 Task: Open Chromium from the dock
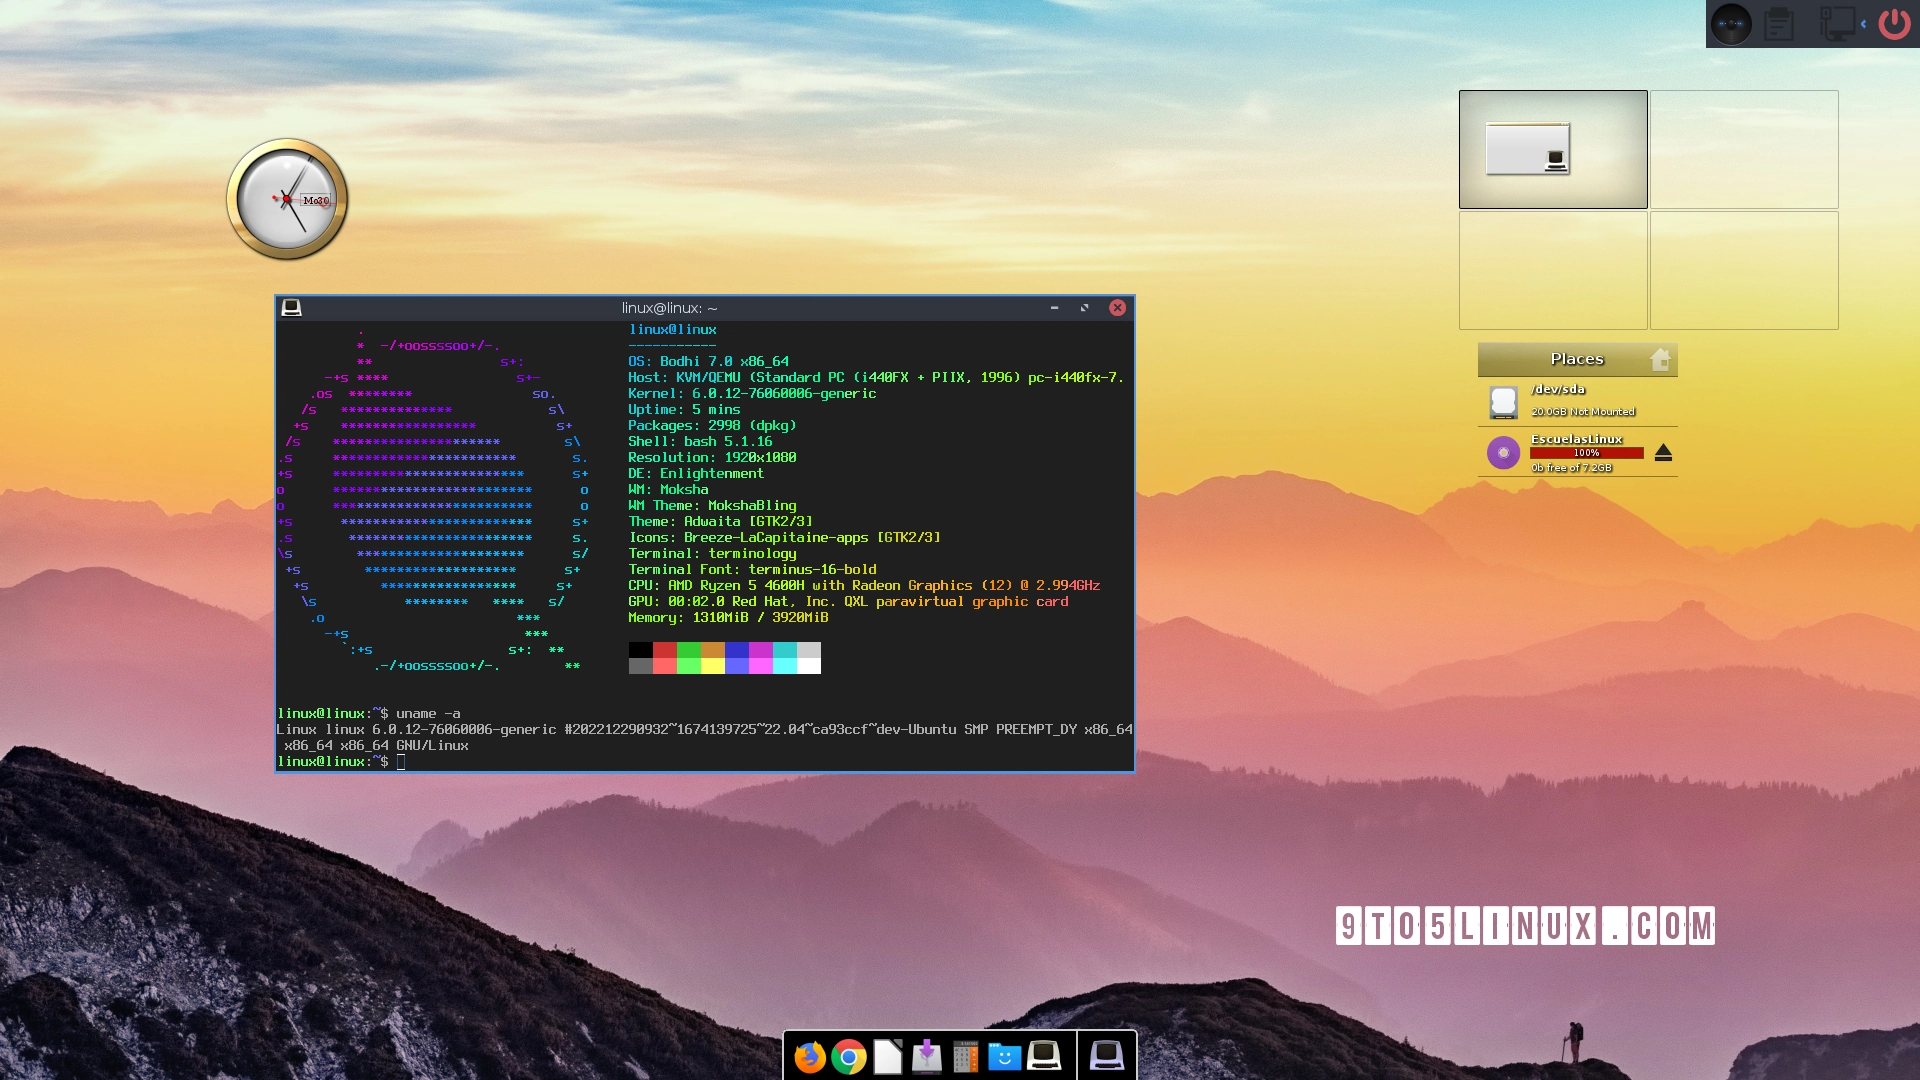(848, 1055)
